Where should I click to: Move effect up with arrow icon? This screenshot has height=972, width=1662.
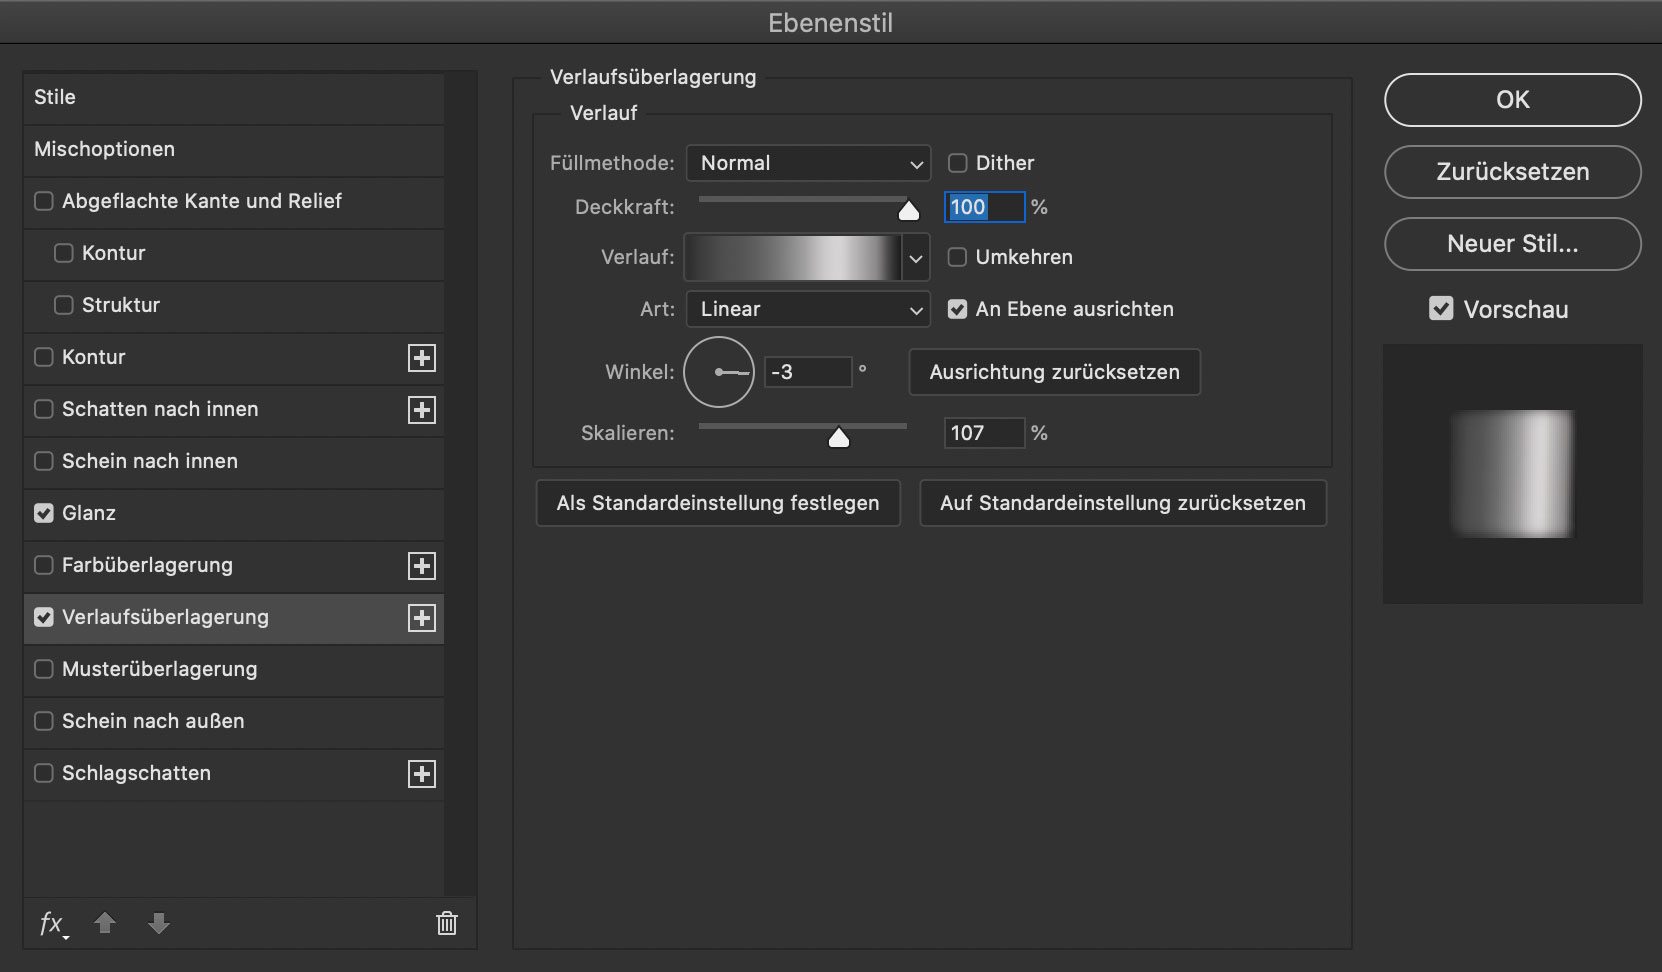click(105, 923)
